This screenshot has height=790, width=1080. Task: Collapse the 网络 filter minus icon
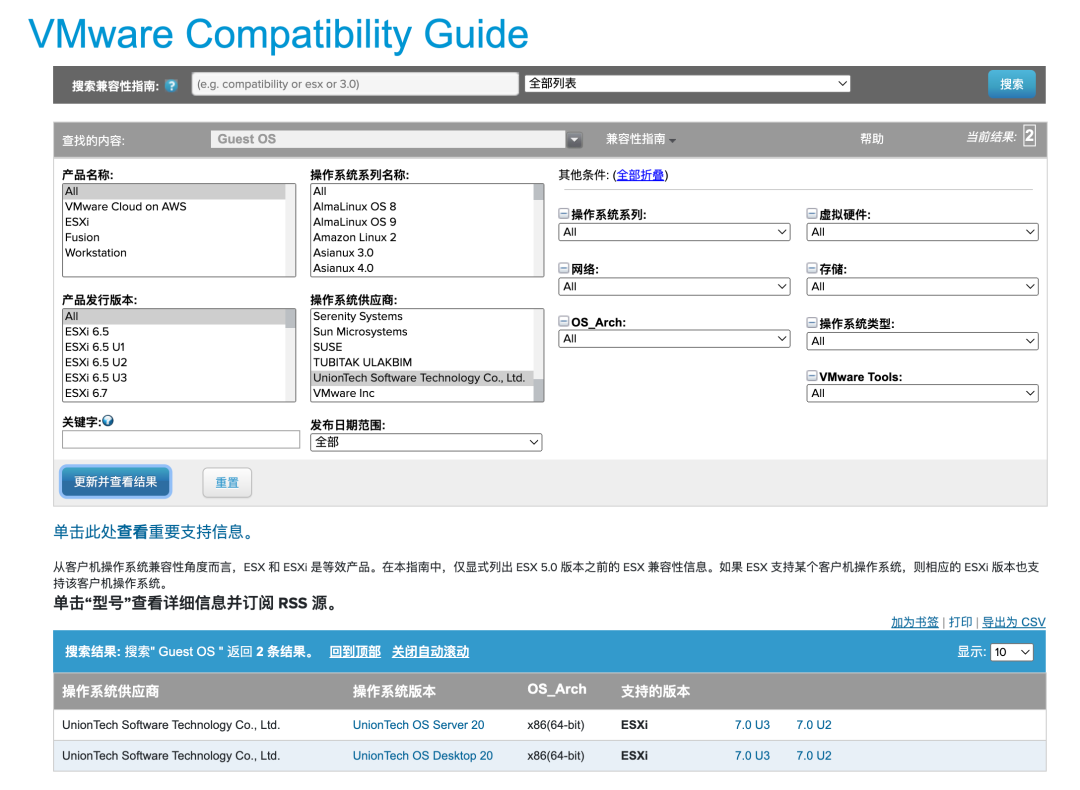pyautogui.click(x=563, y=268)
